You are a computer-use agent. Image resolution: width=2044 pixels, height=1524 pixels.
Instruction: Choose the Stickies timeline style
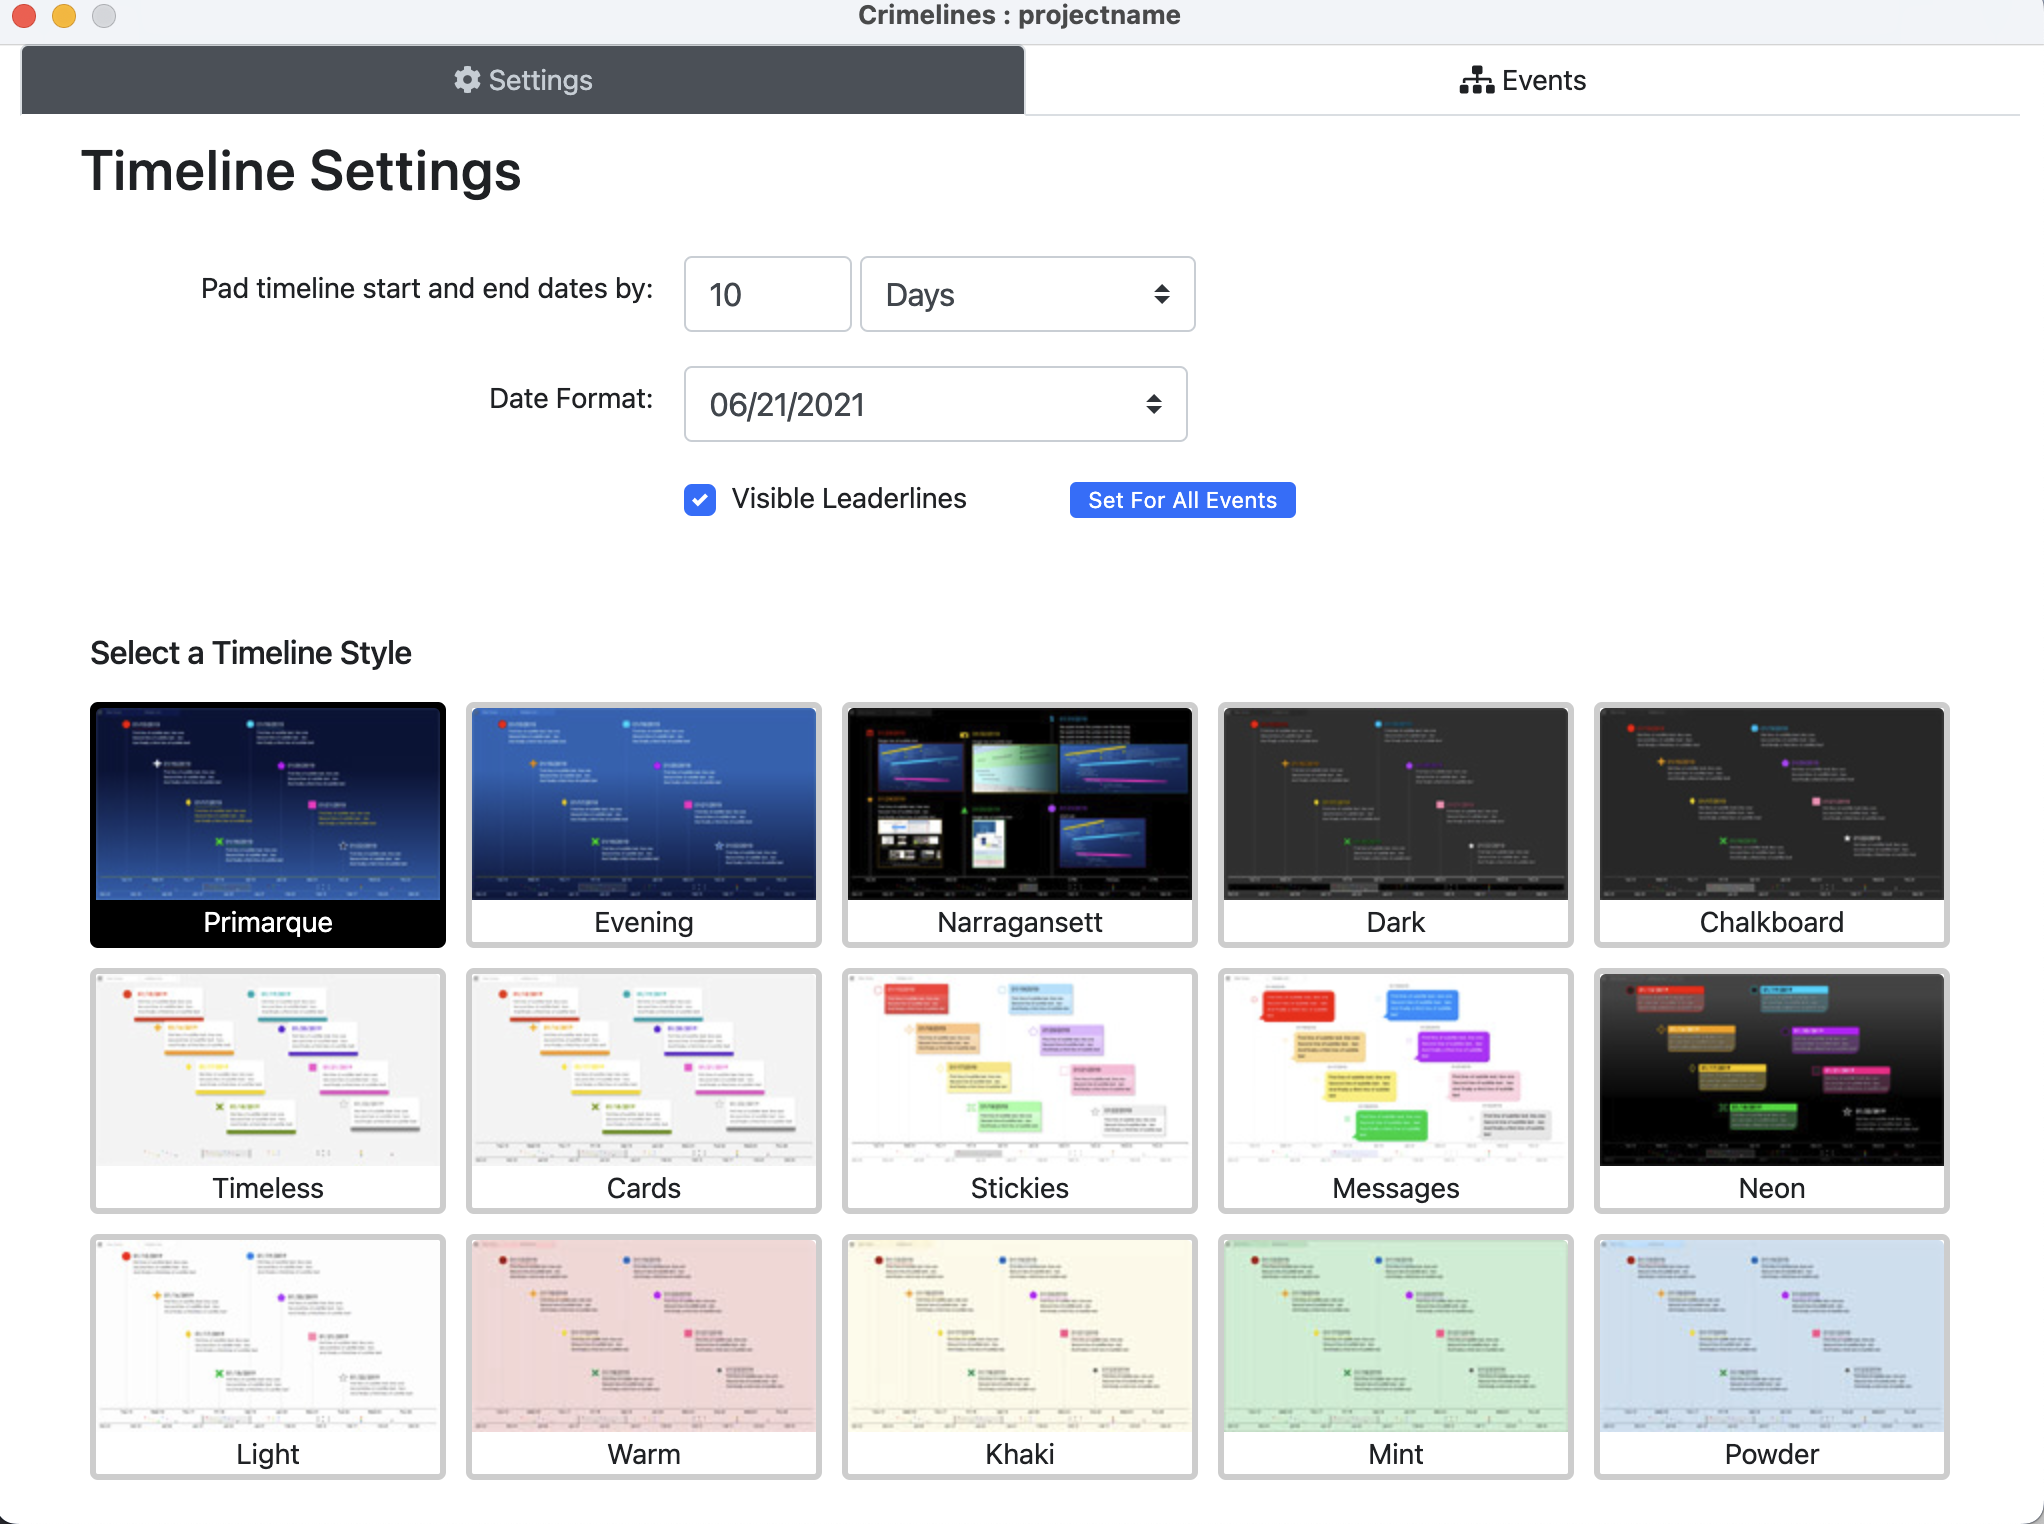click(1020, 1090)
